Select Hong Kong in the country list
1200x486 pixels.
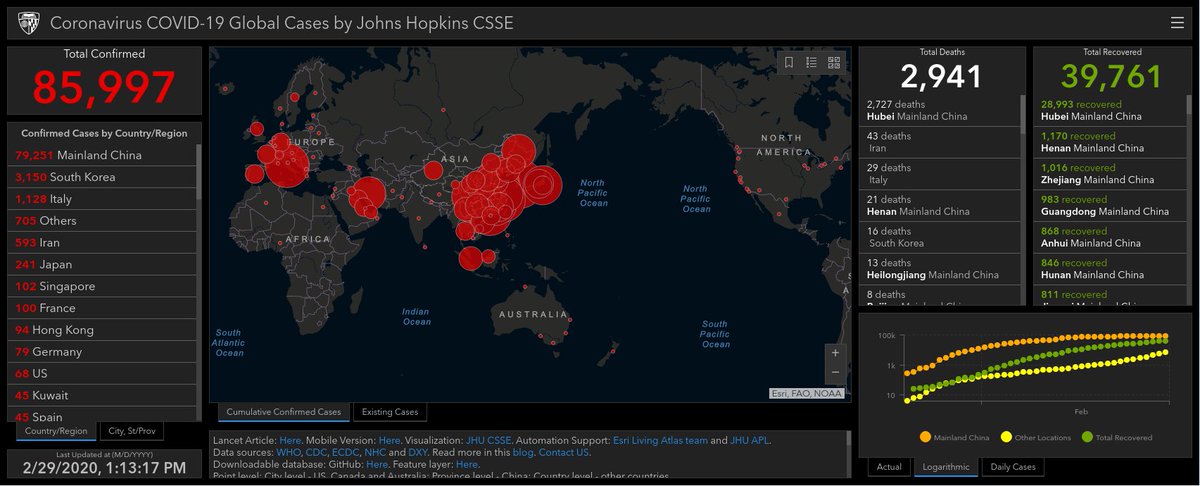[x=103, y=330]
